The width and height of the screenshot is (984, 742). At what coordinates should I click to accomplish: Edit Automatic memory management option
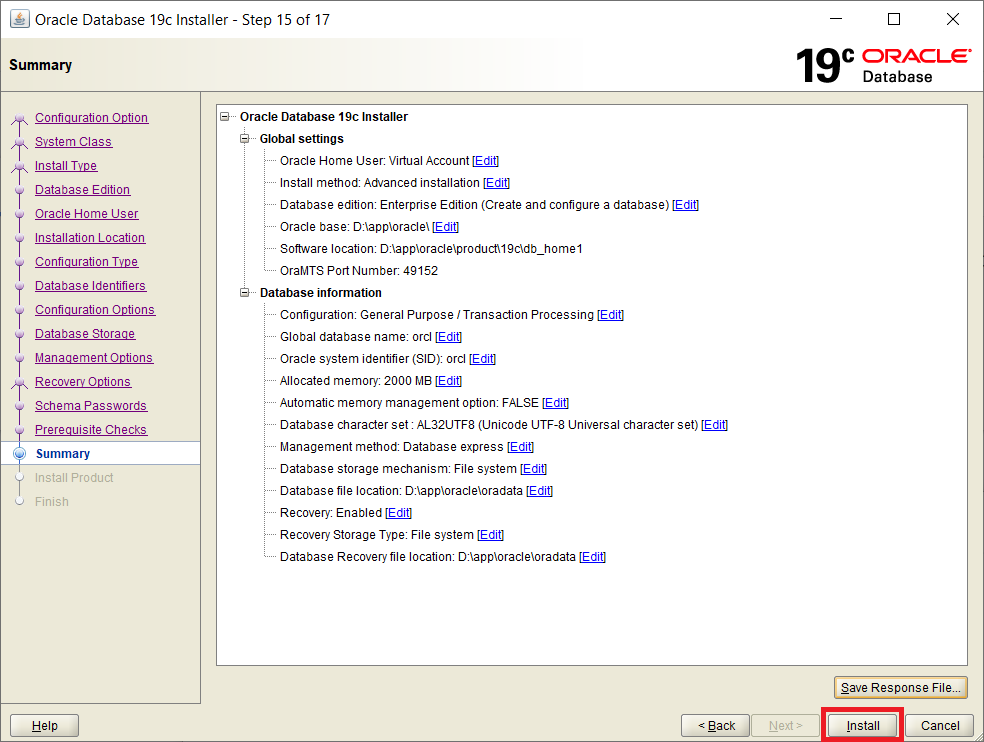click(555, 402)
